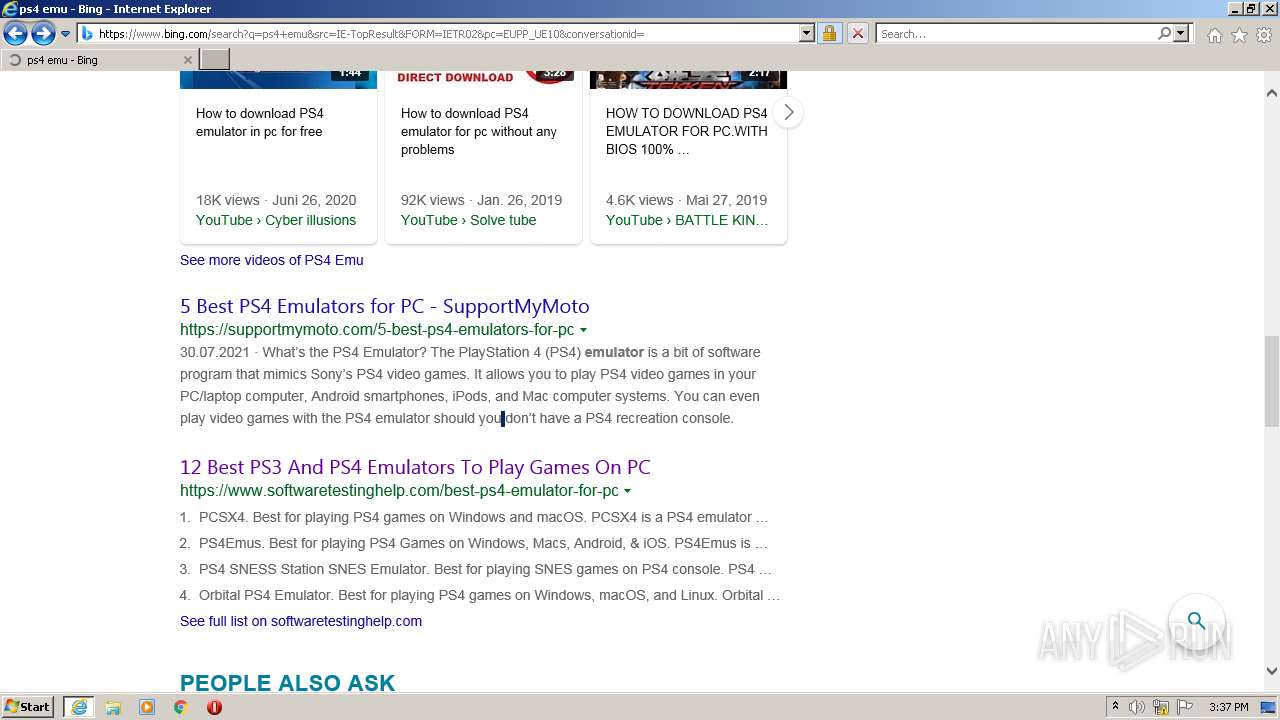Stop page loading with the red X
1280x720 pixels.
(857, 33)
